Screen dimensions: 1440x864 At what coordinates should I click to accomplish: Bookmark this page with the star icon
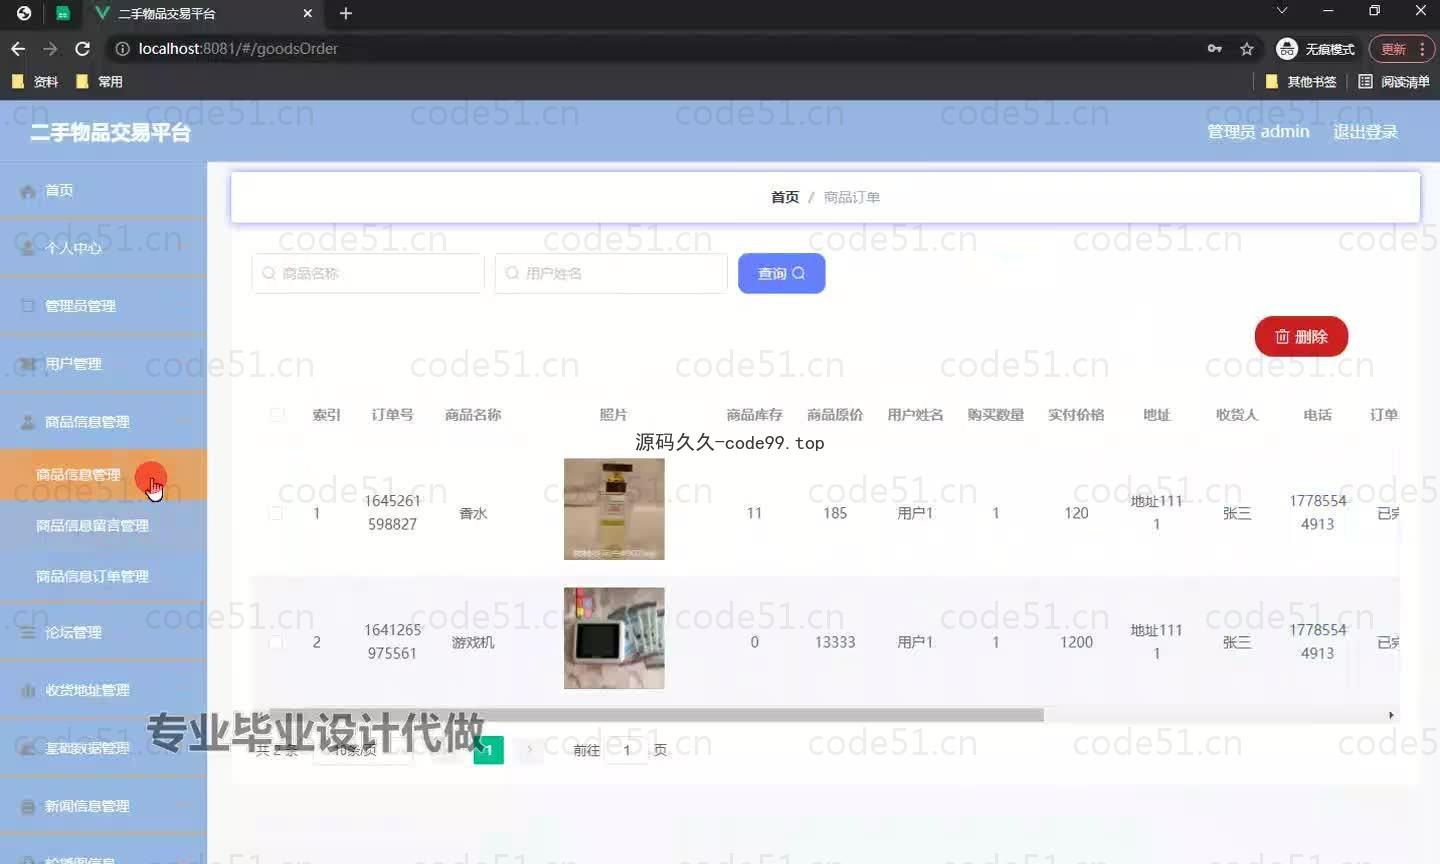1247,48
